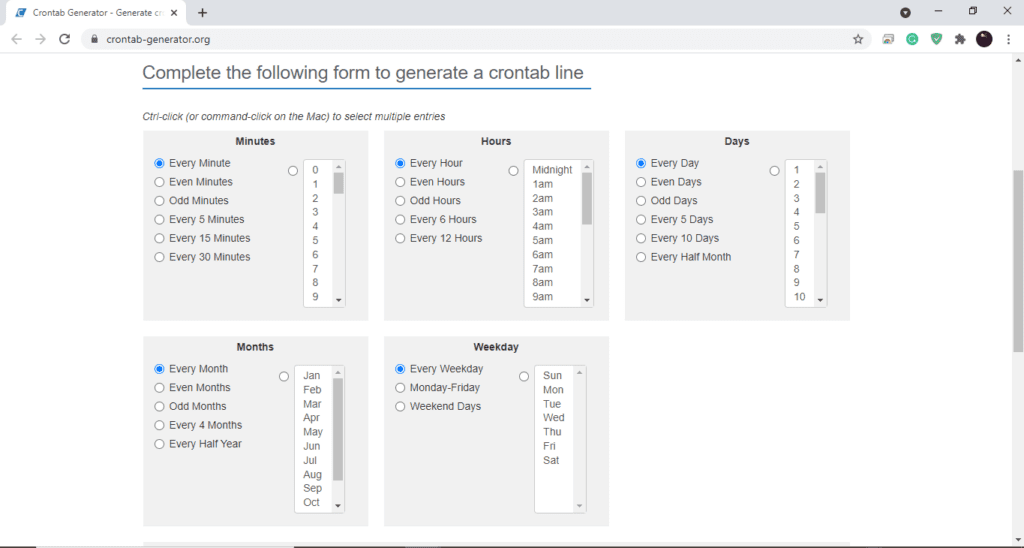The height and width of the screenshot is (548, 1024).
Task: Select the Every Minute radio button
Action: click(159, 163)
